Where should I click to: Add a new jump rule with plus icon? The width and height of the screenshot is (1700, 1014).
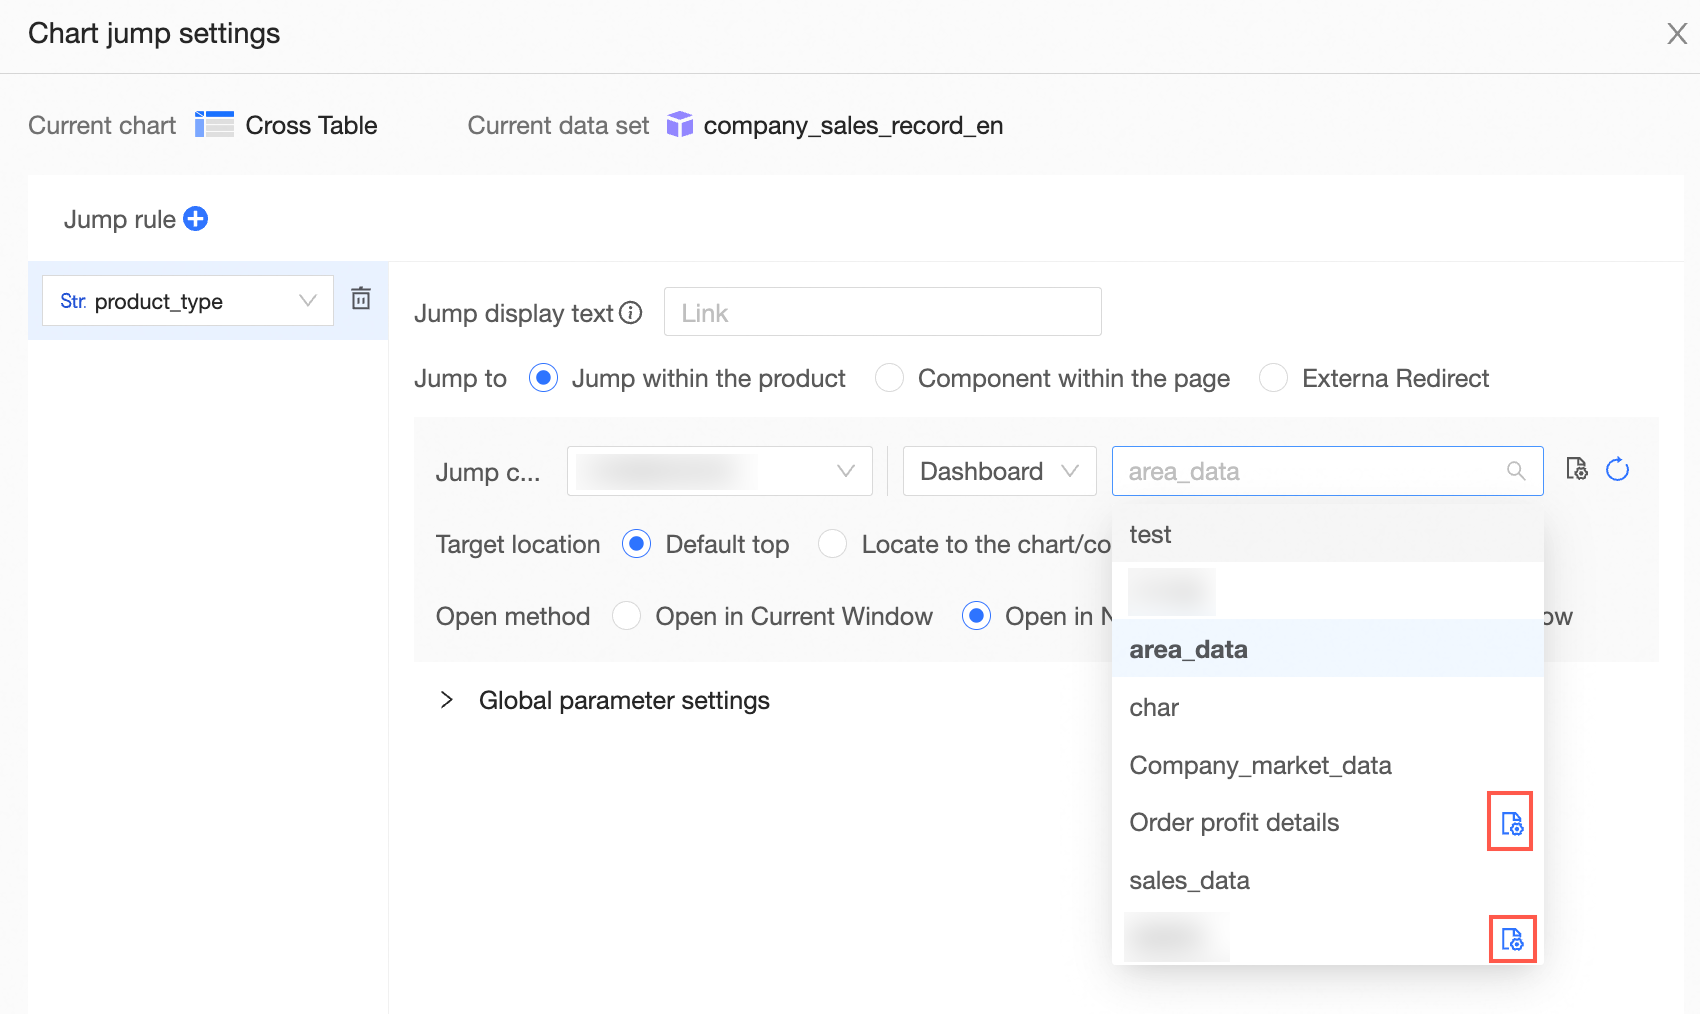pyautogui.click(x=196, y=219)
